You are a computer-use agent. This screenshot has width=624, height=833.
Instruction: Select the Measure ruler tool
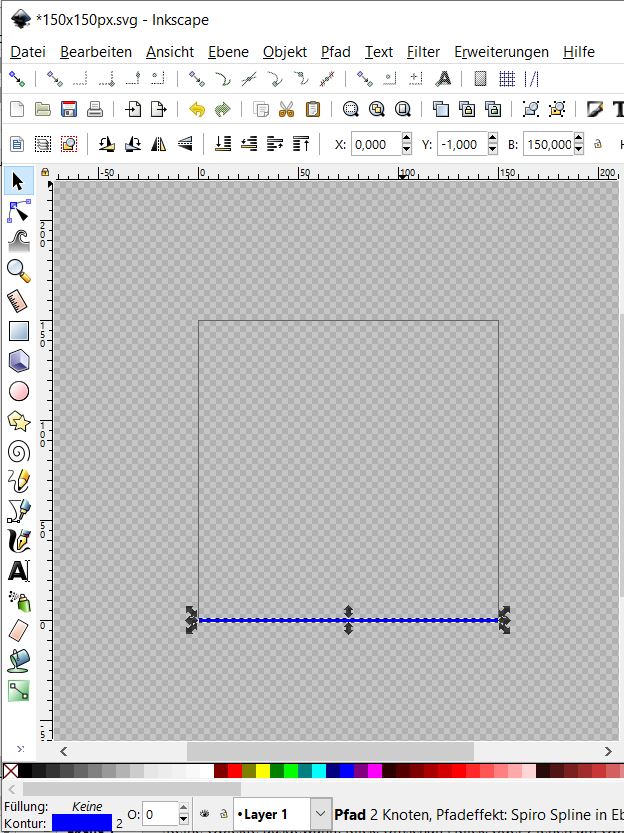pyautogui.click(x=19, y=301)
